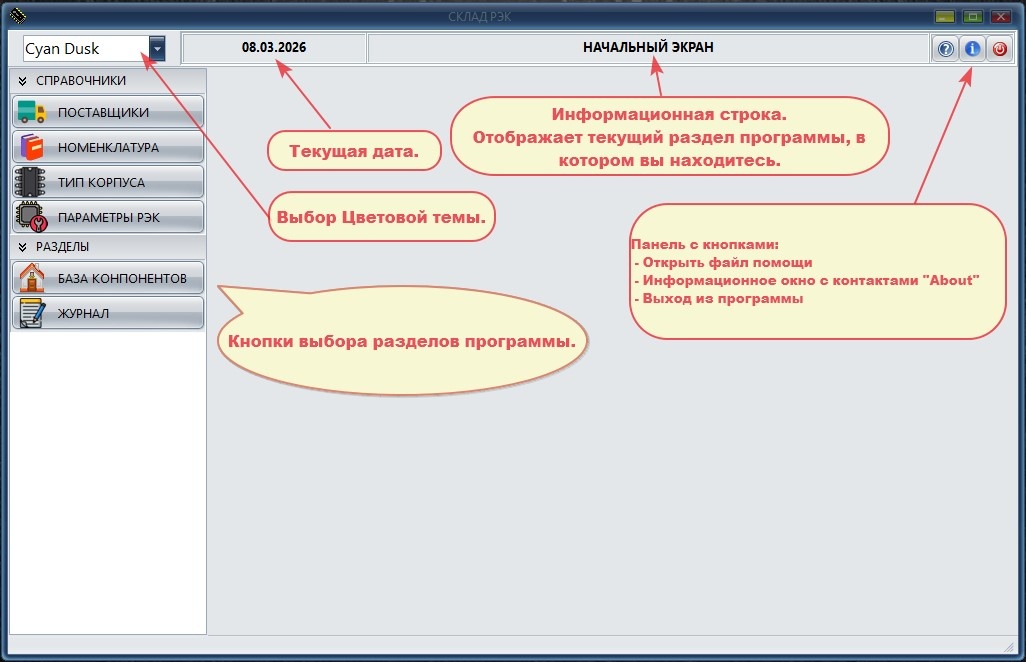Collapse the РАЗДЕЛЫ section chevron

pyautogui.click(x=22, y=247)
